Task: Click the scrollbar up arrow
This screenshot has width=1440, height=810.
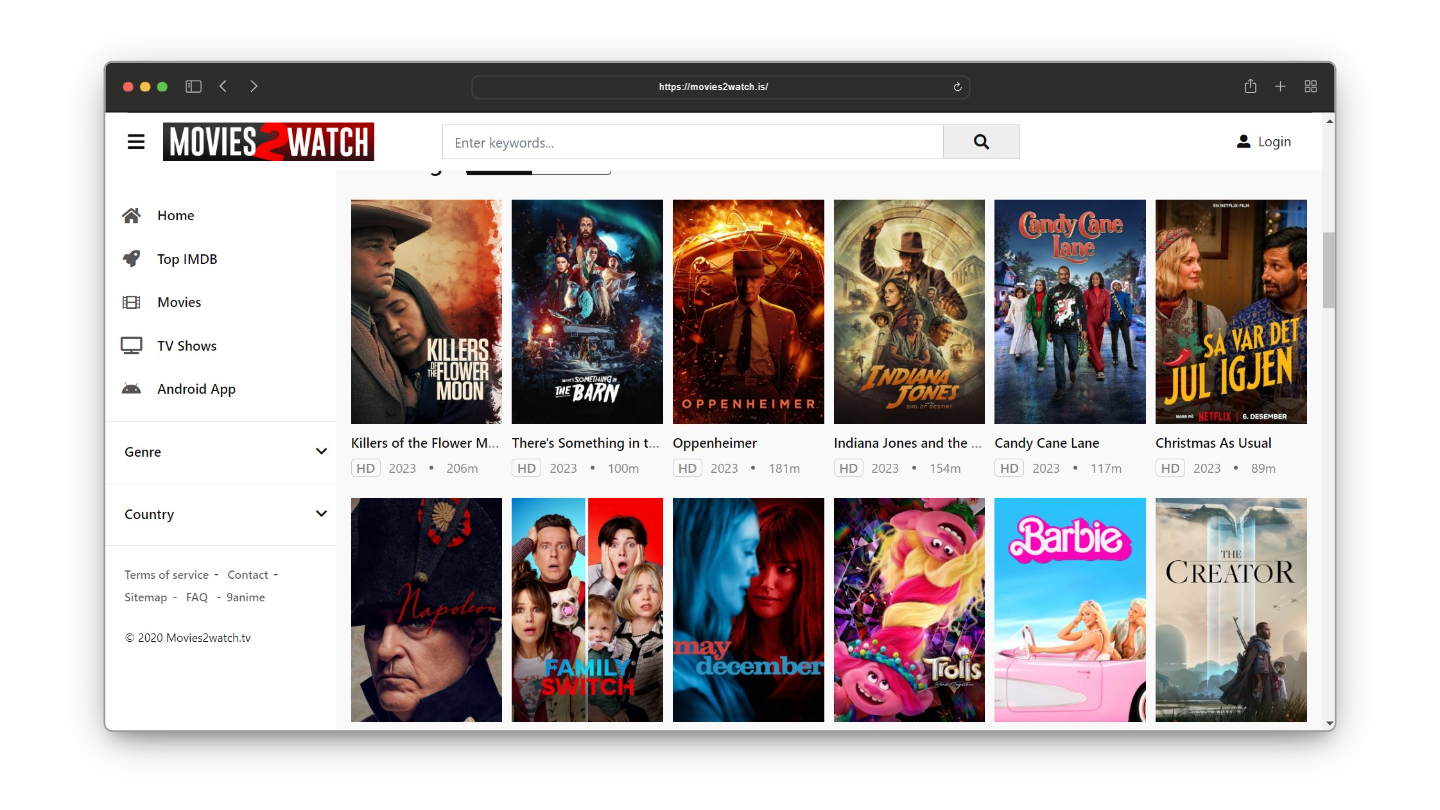Action: 1329,121
